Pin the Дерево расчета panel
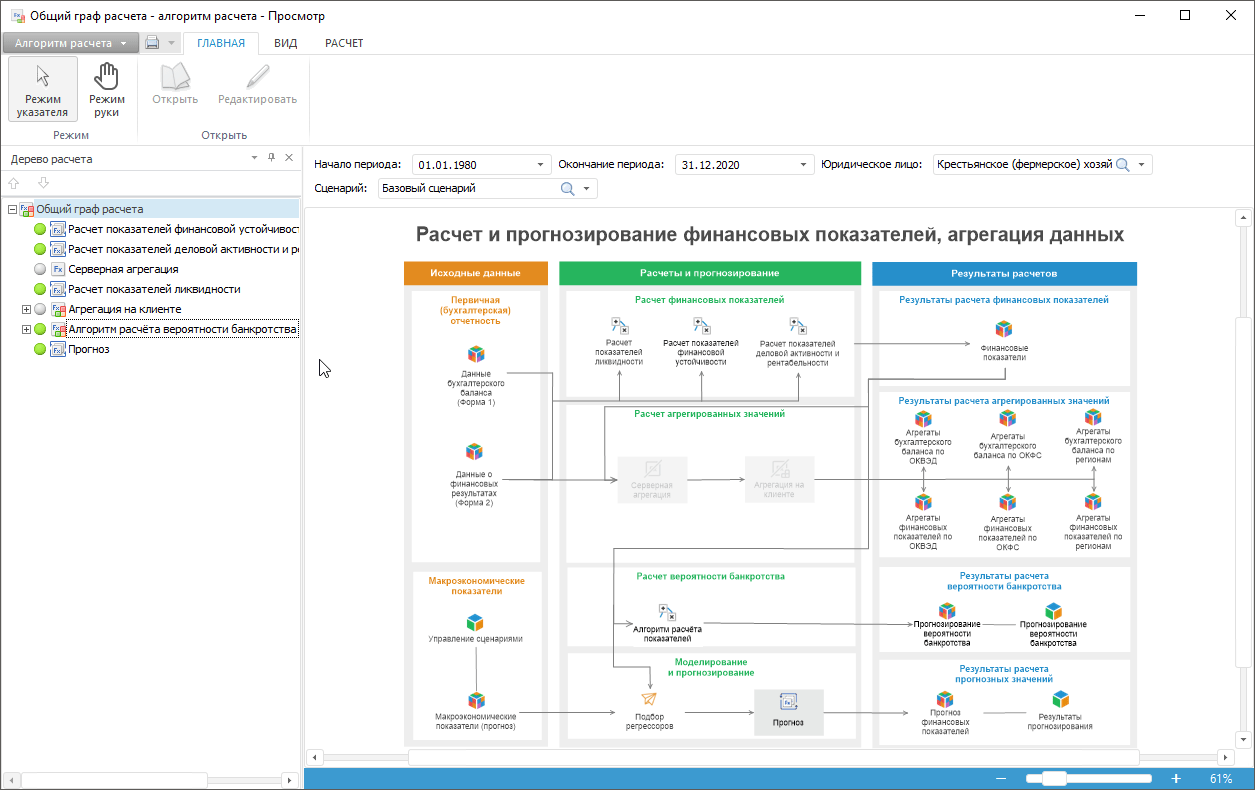This screenshot has width=1255, height=790. tap(271, 158)
